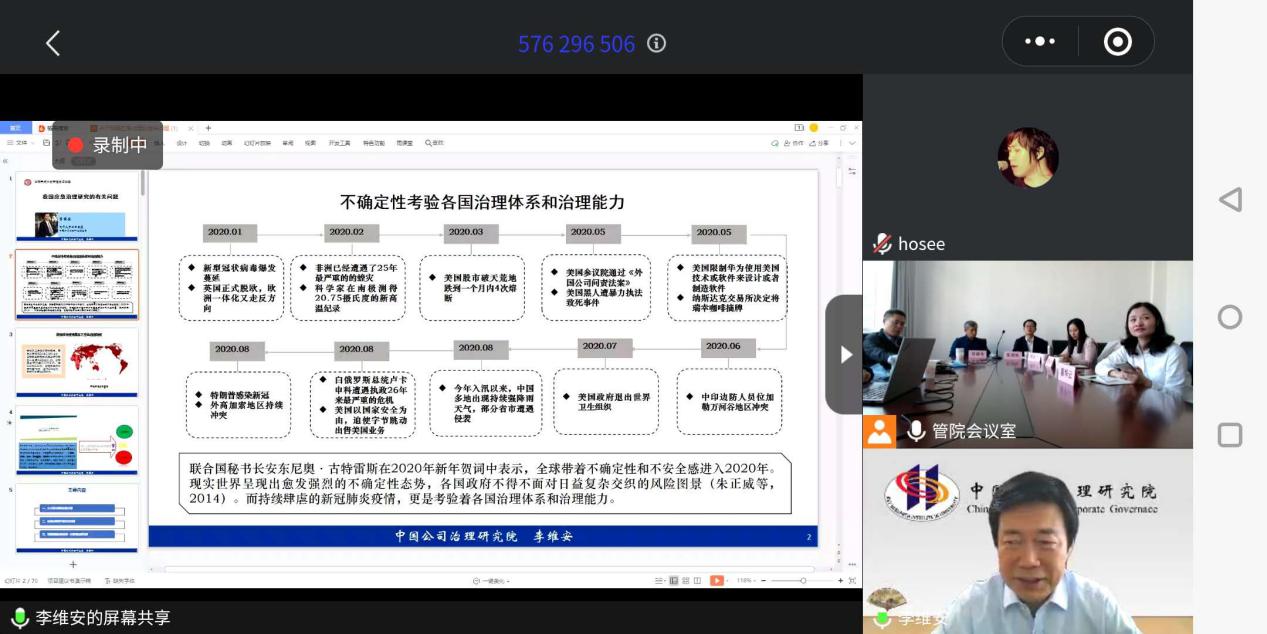The height and width of the screenshot is (634, 1267).
Task: Click the slideshow play button in status bar
Action: pos(717,580)
